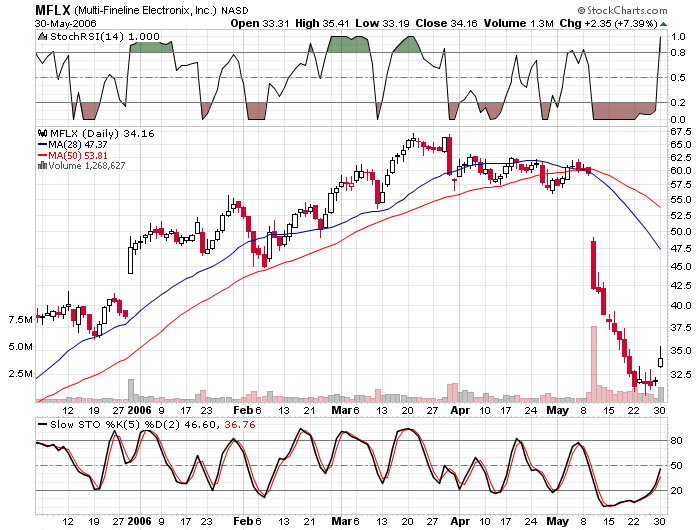This screenshot has width=700, height=530.
Task: Click the High 35.41 value
Action: click(x=322, y=24)
